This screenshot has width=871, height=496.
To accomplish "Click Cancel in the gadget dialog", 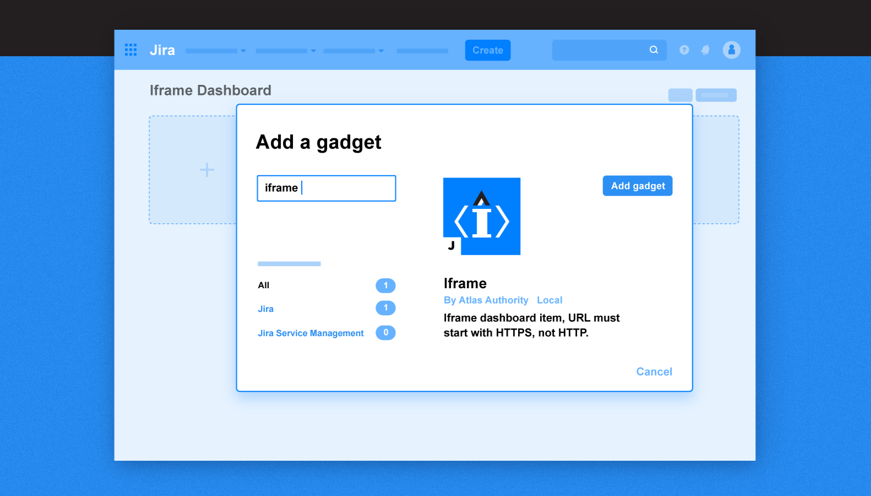I will (x=654, y=372).
